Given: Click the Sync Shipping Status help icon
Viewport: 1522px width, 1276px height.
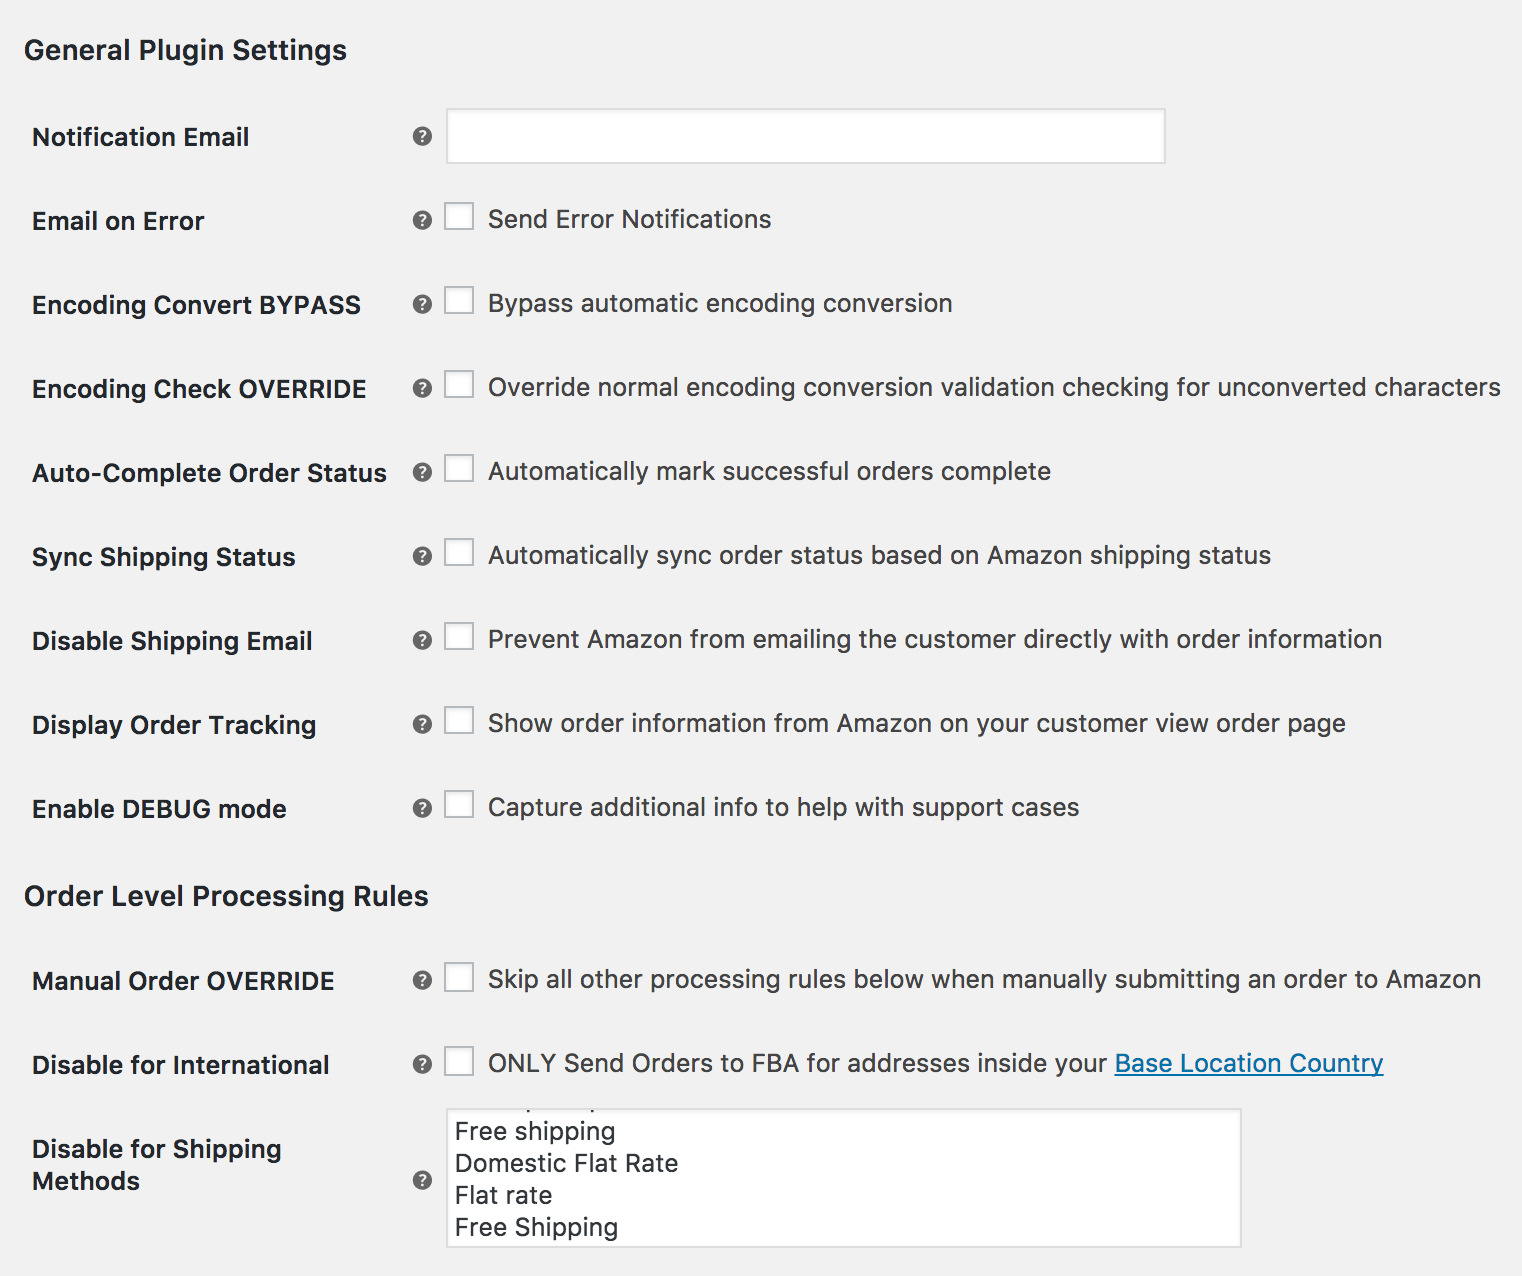Looking at the screenshot, I should point(421,555).
